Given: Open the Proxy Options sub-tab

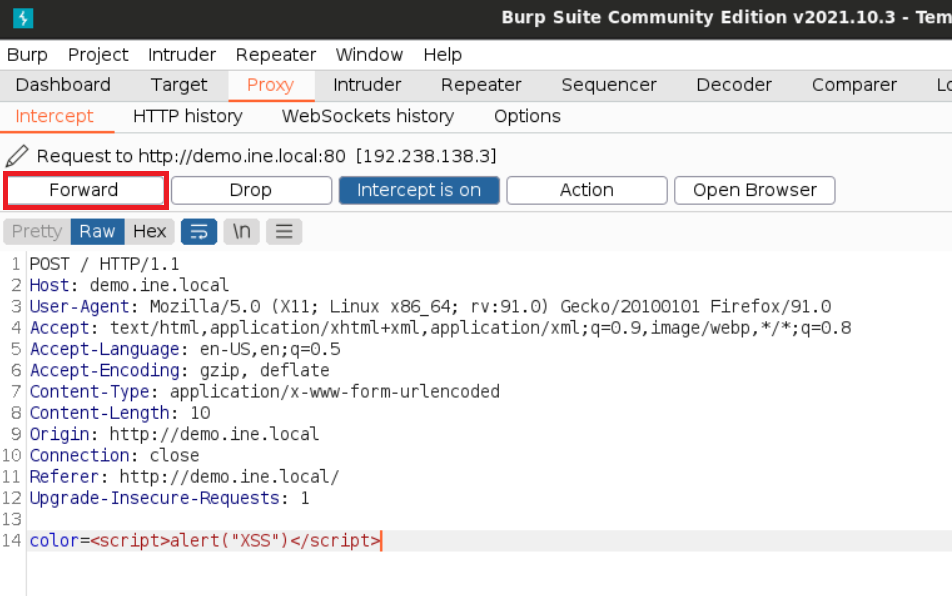Looking at the screenshot, I should click(x=527, y=116).
